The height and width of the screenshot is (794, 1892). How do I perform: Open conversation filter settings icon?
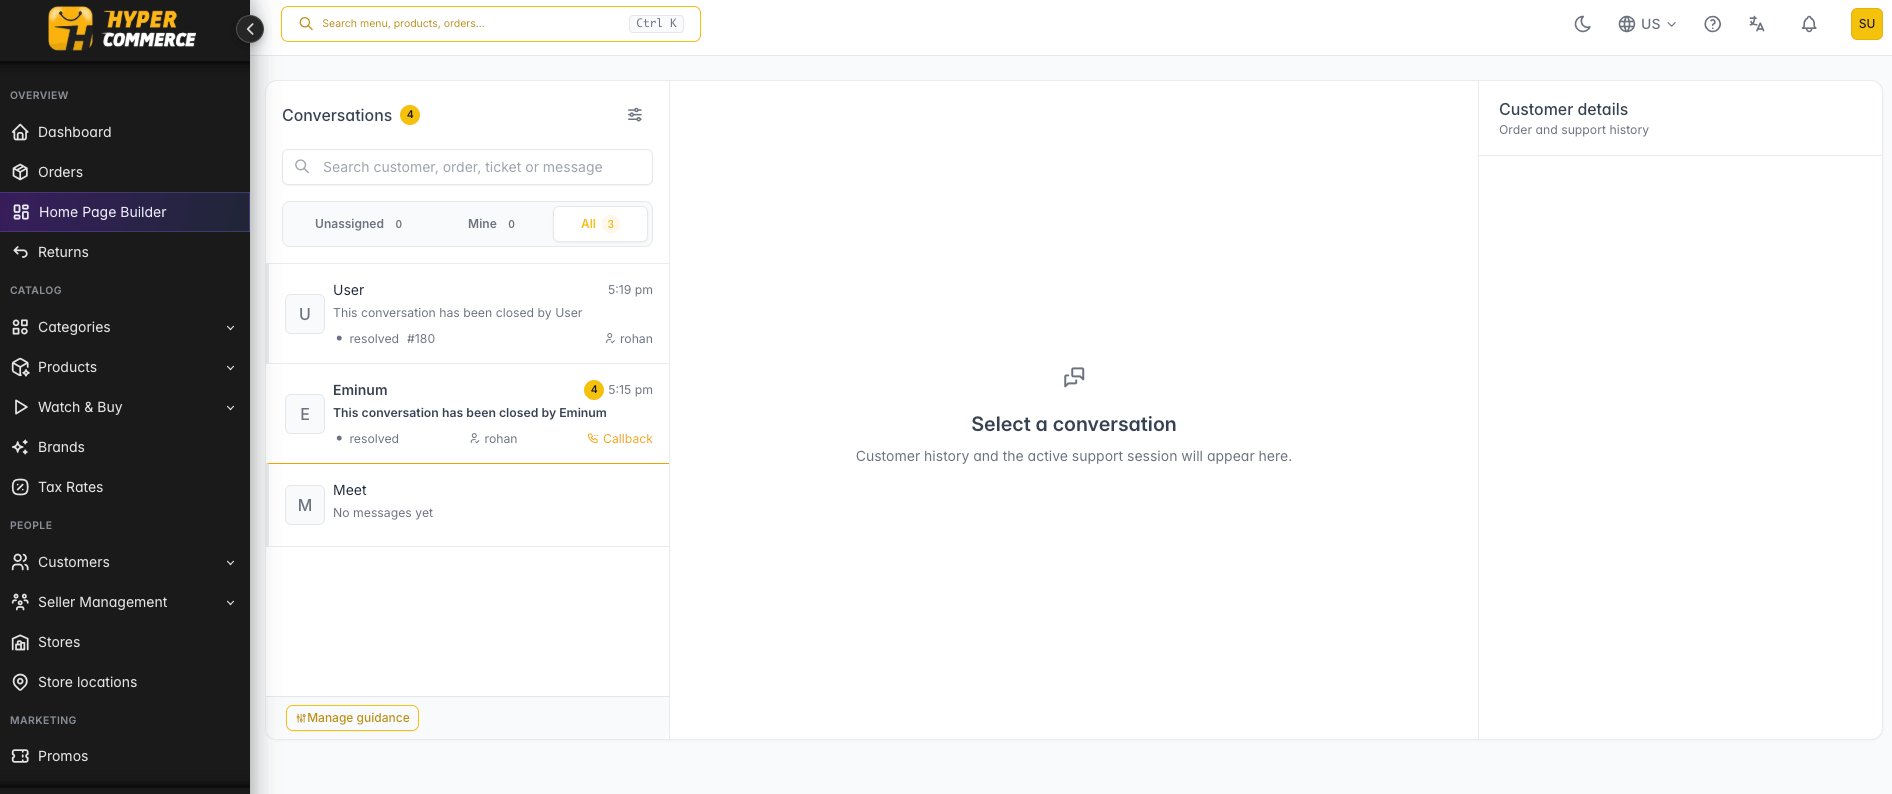pyautogui.click(x=635, y=115)
